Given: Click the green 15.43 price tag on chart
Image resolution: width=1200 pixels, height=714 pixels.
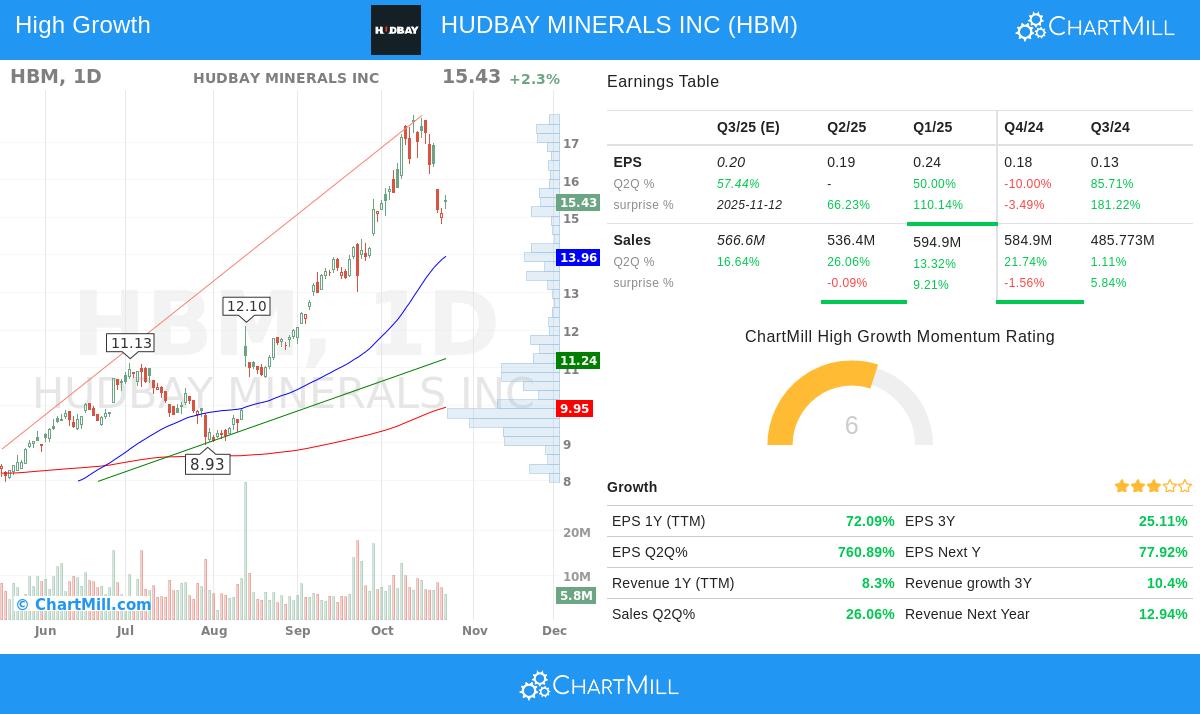Looking at the screenshot, I should coord(575,202).
